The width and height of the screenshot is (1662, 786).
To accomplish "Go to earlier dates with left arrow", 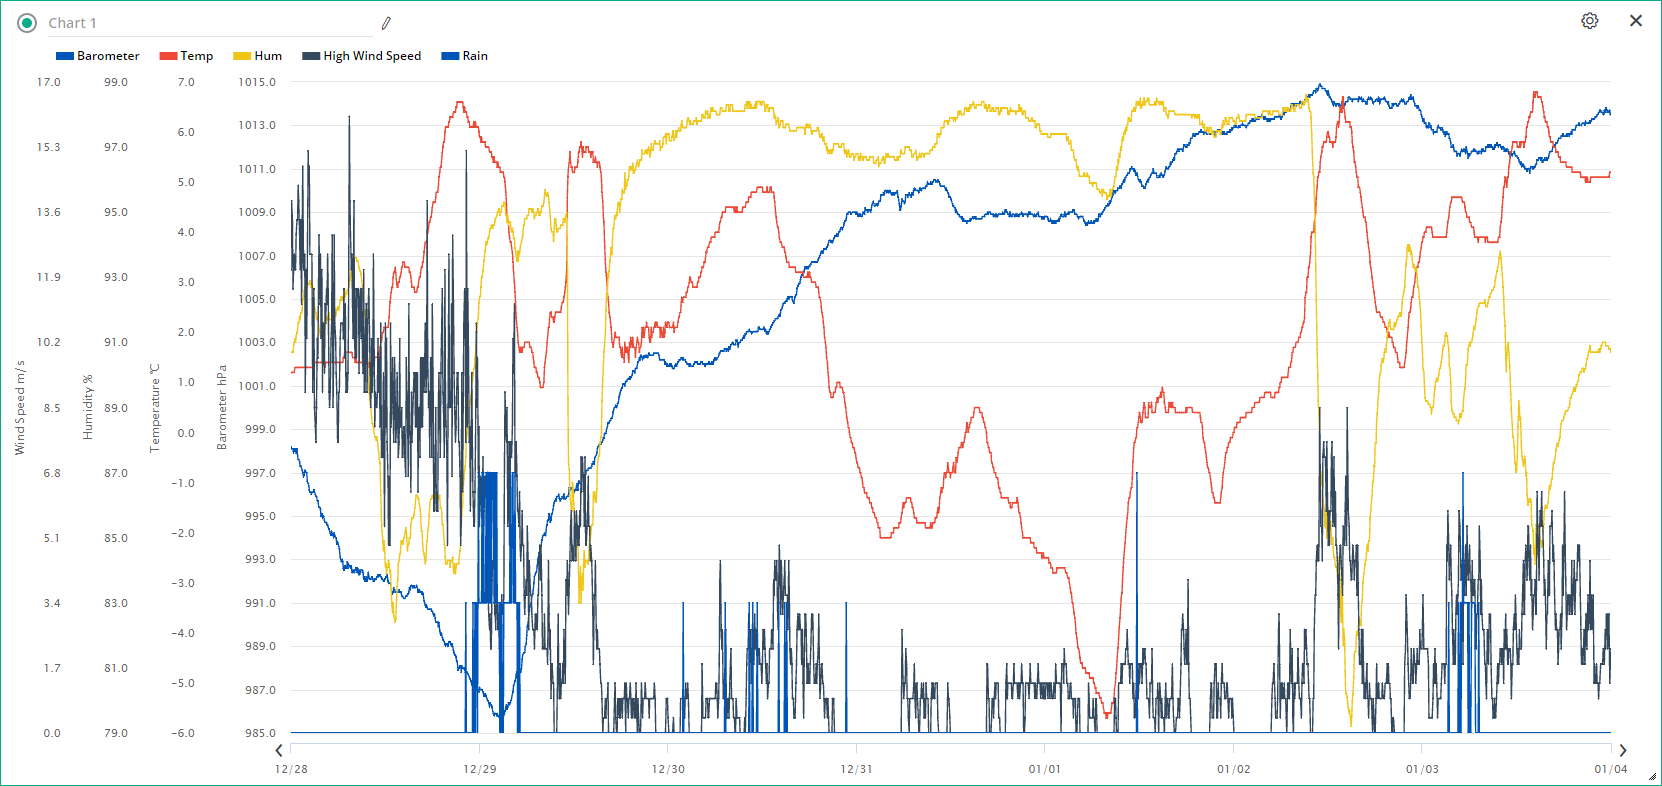I will 279,750.
